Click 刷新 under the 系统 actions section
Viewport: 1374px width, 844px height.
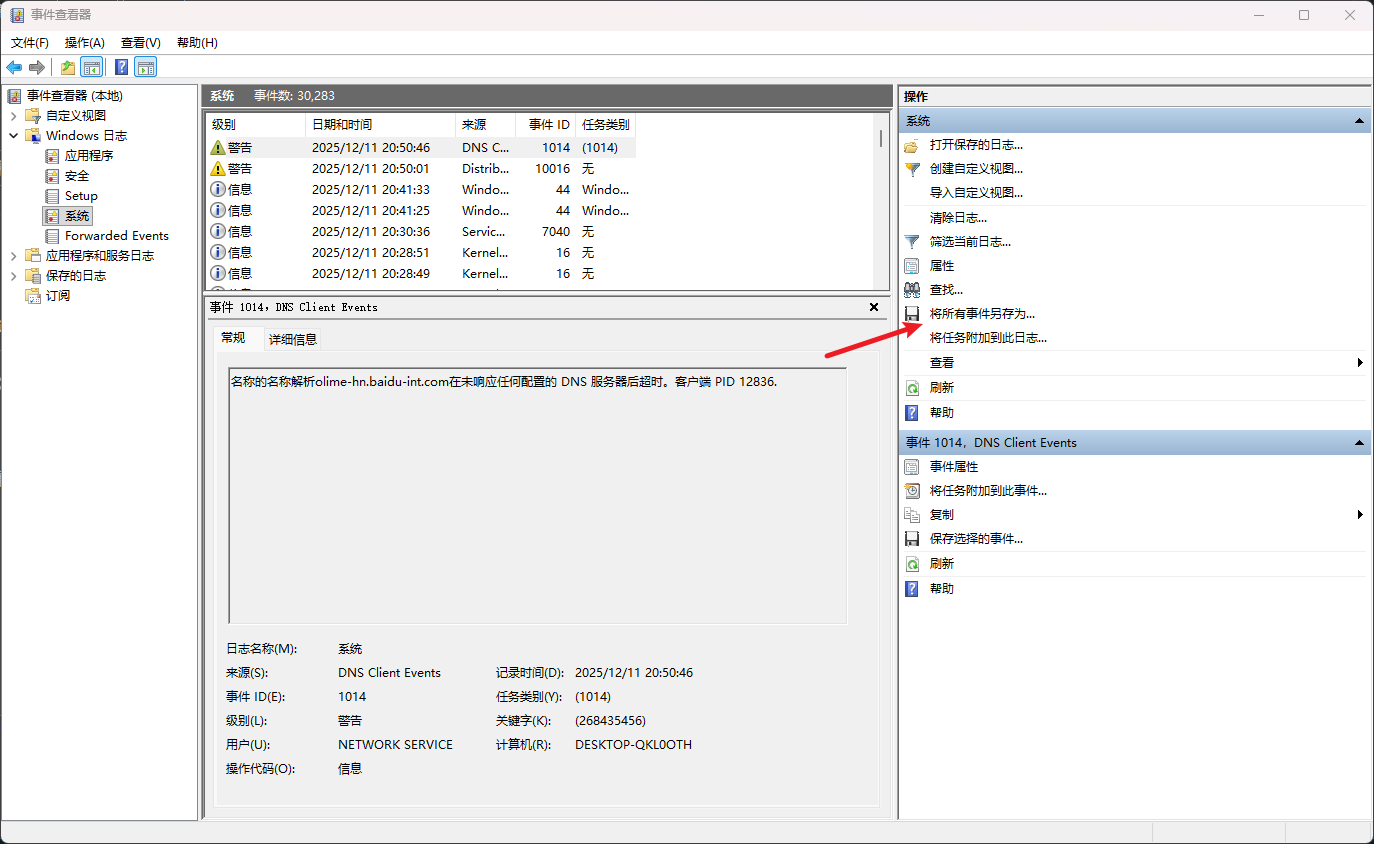point(942,387)
